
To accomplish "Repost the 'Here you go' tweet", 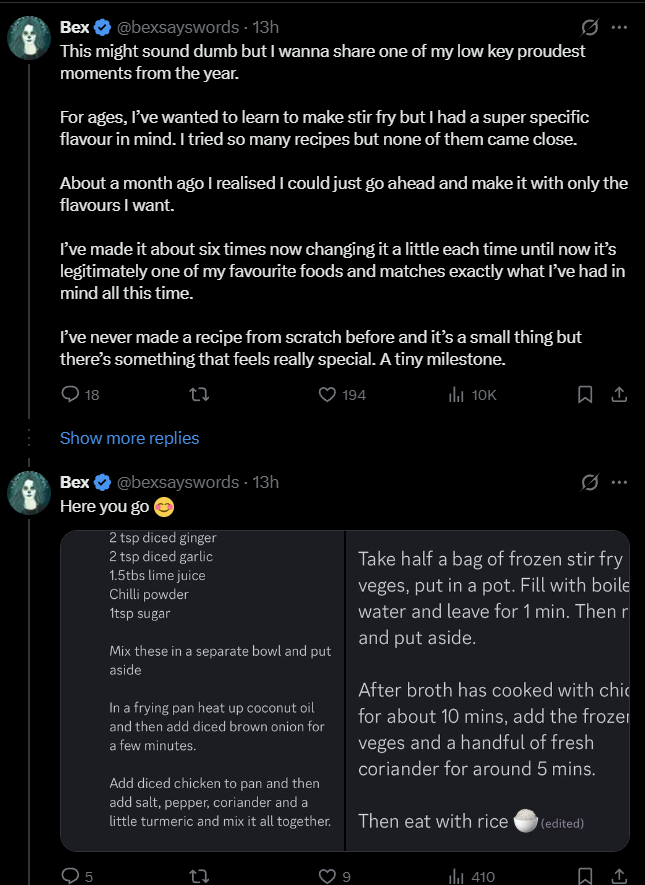I will click(x=199, y=876).
